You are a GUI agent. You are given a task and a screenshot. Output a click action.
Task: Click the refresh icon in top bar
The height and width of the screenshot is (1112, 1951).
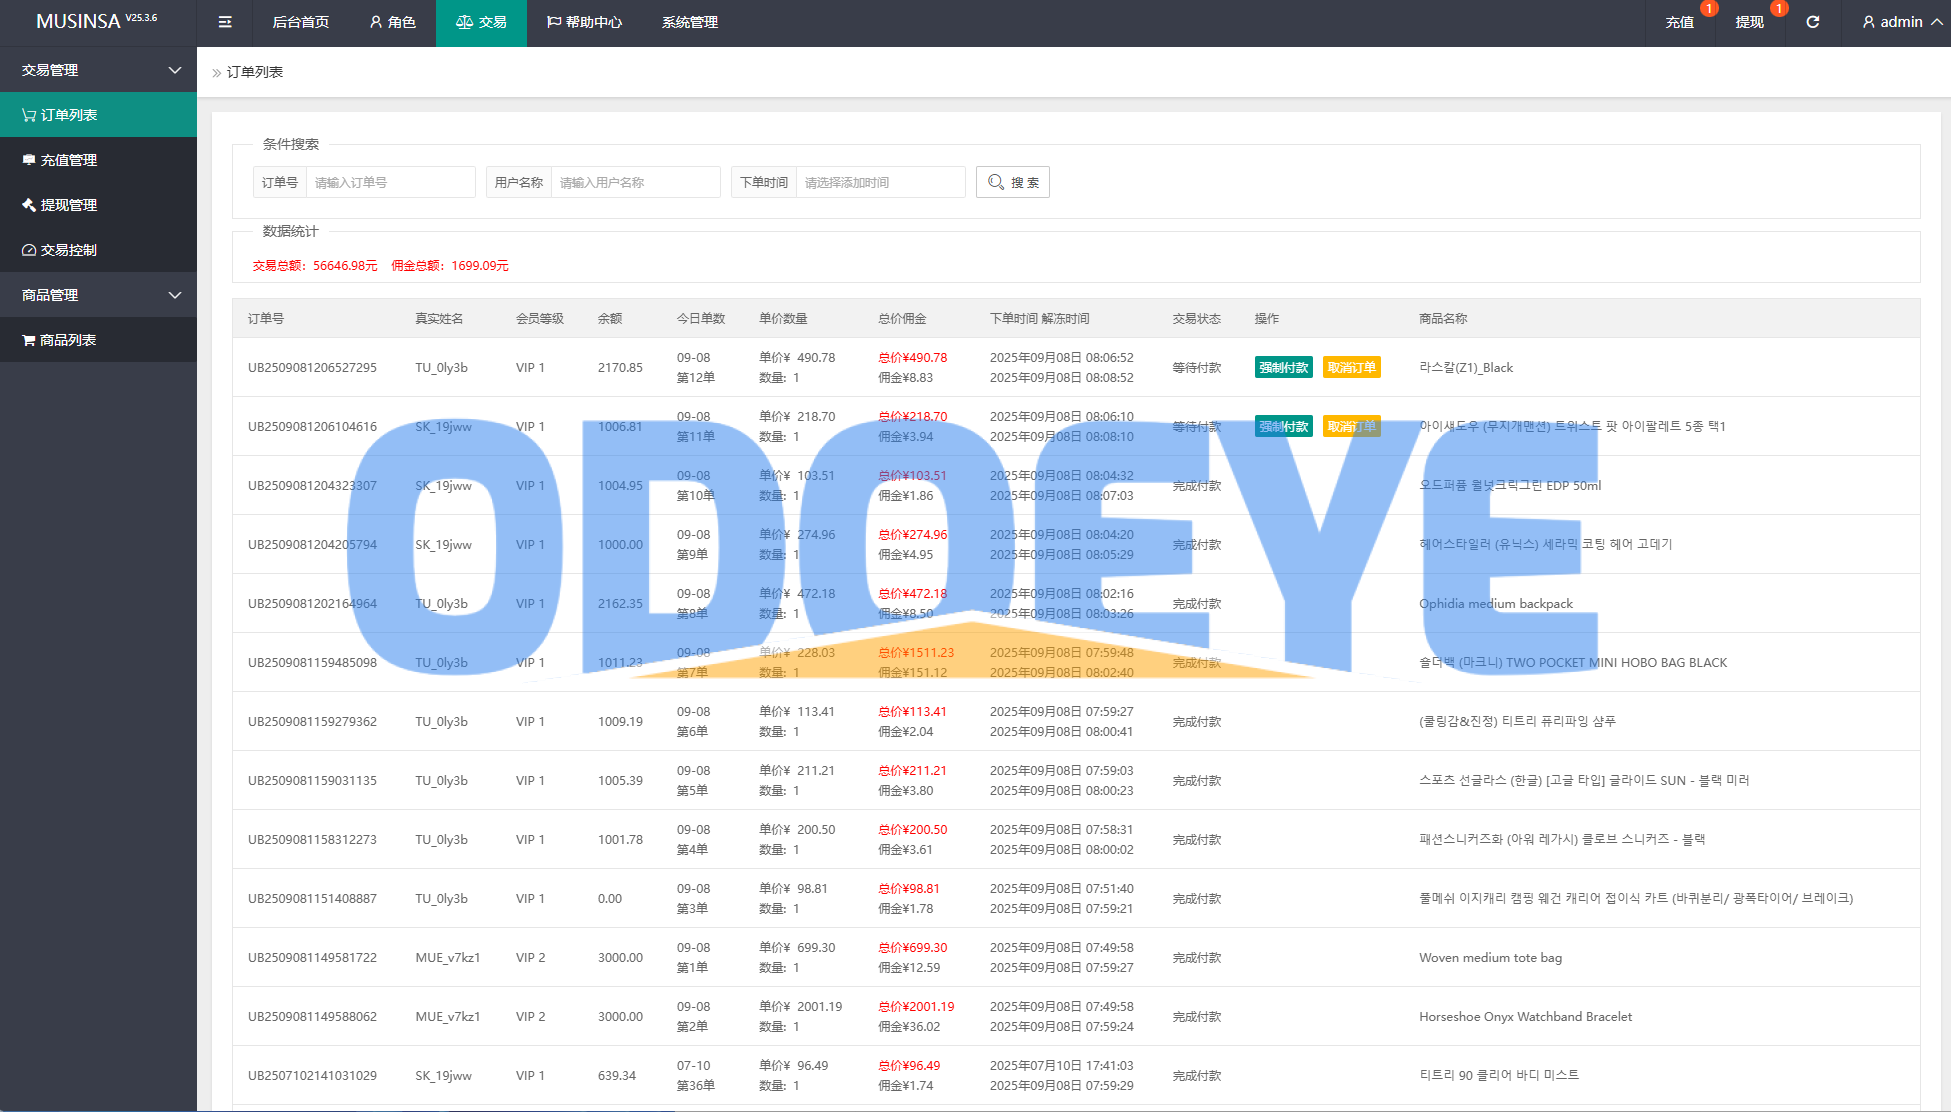(1812, 22)
